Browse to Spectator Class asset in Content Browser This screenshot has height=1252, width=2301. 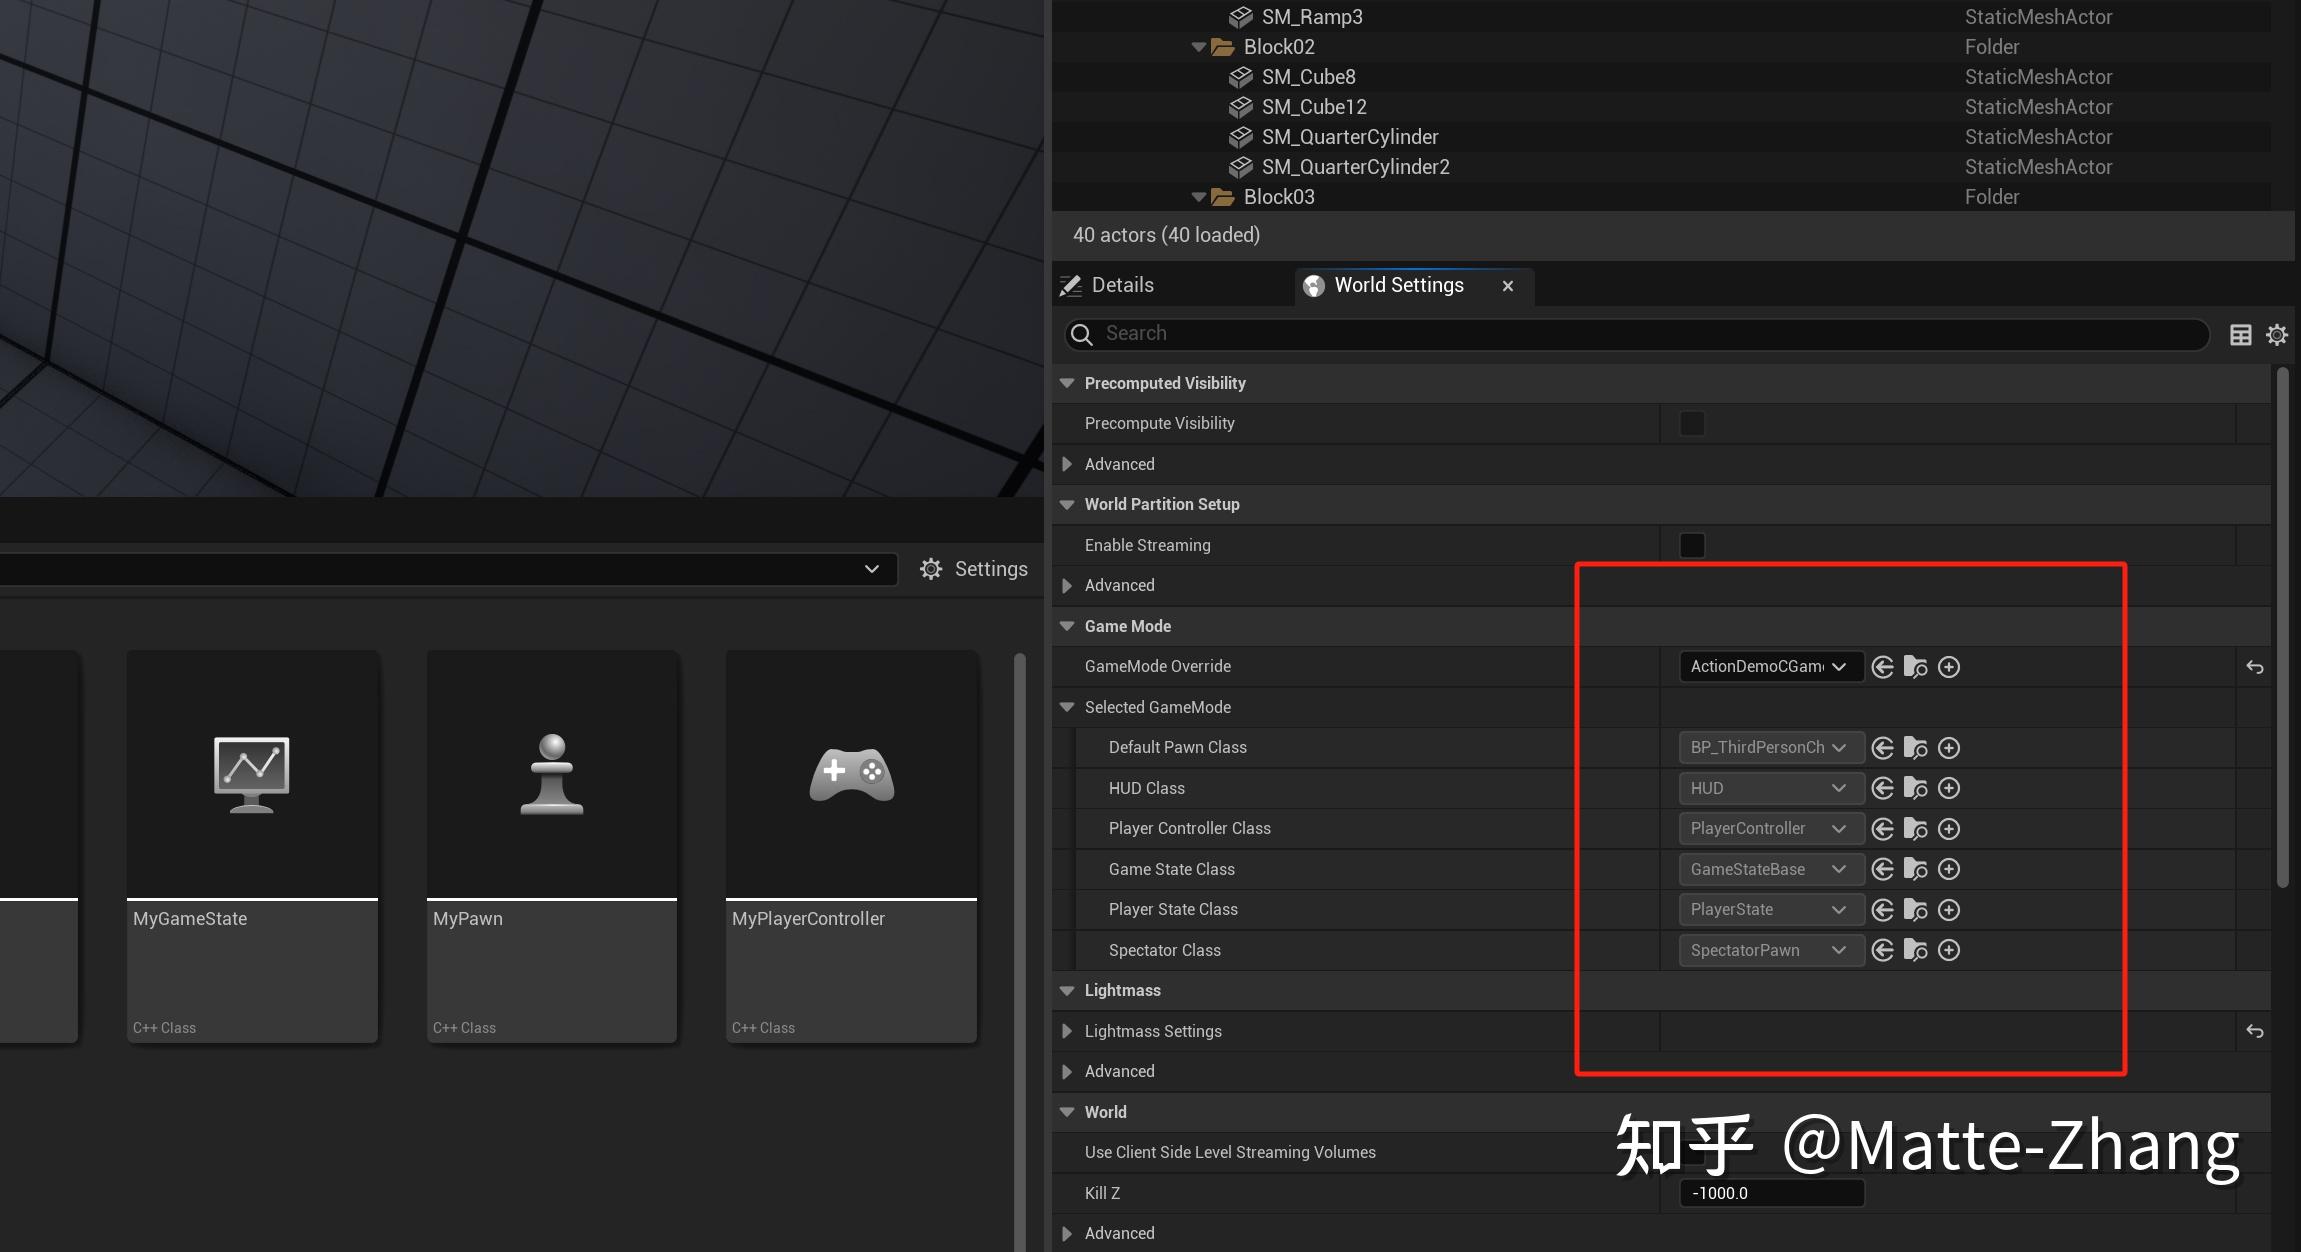pos(1917,950)
